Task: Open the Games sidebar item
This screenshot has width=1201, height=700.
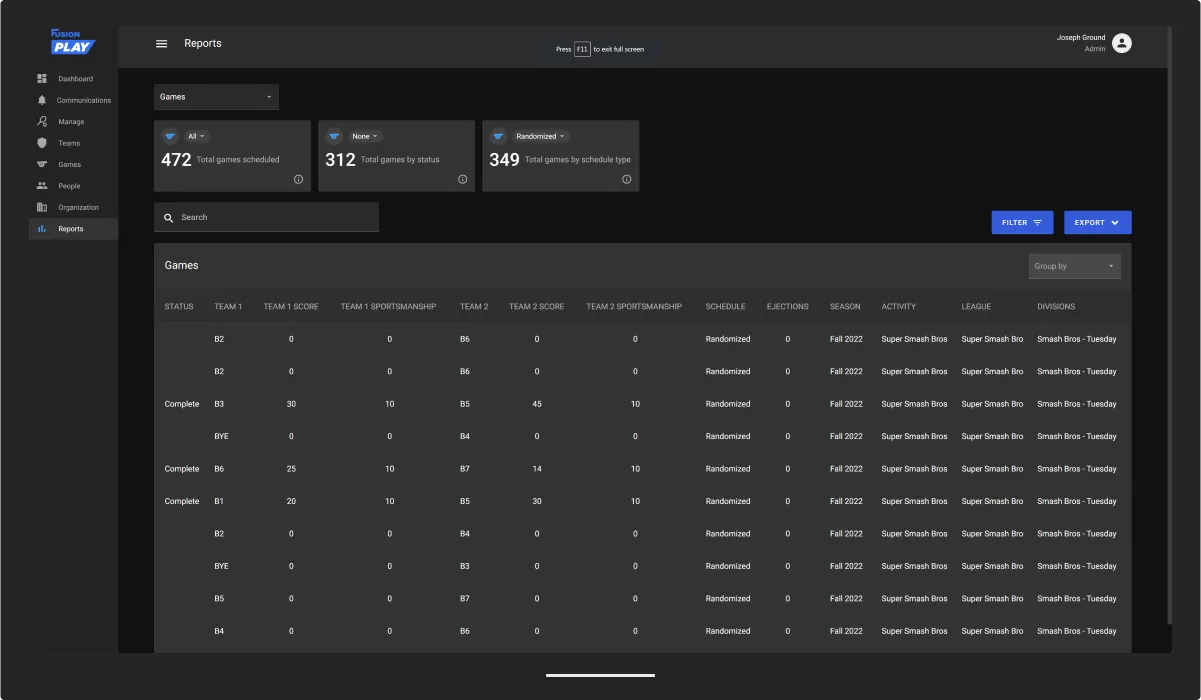Action: (x=69, y=164)
